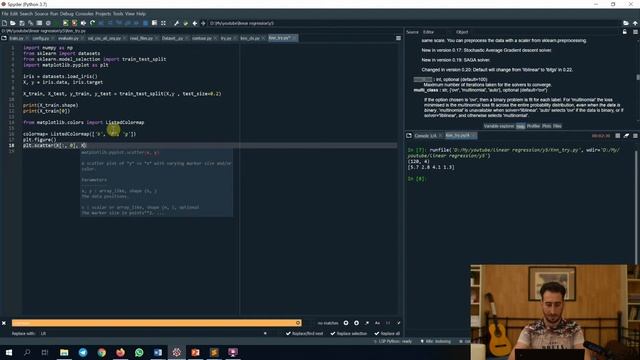The height and width of the screenshot is (360, 640).
Task: Open the Help menu
Action: point(141,14)
